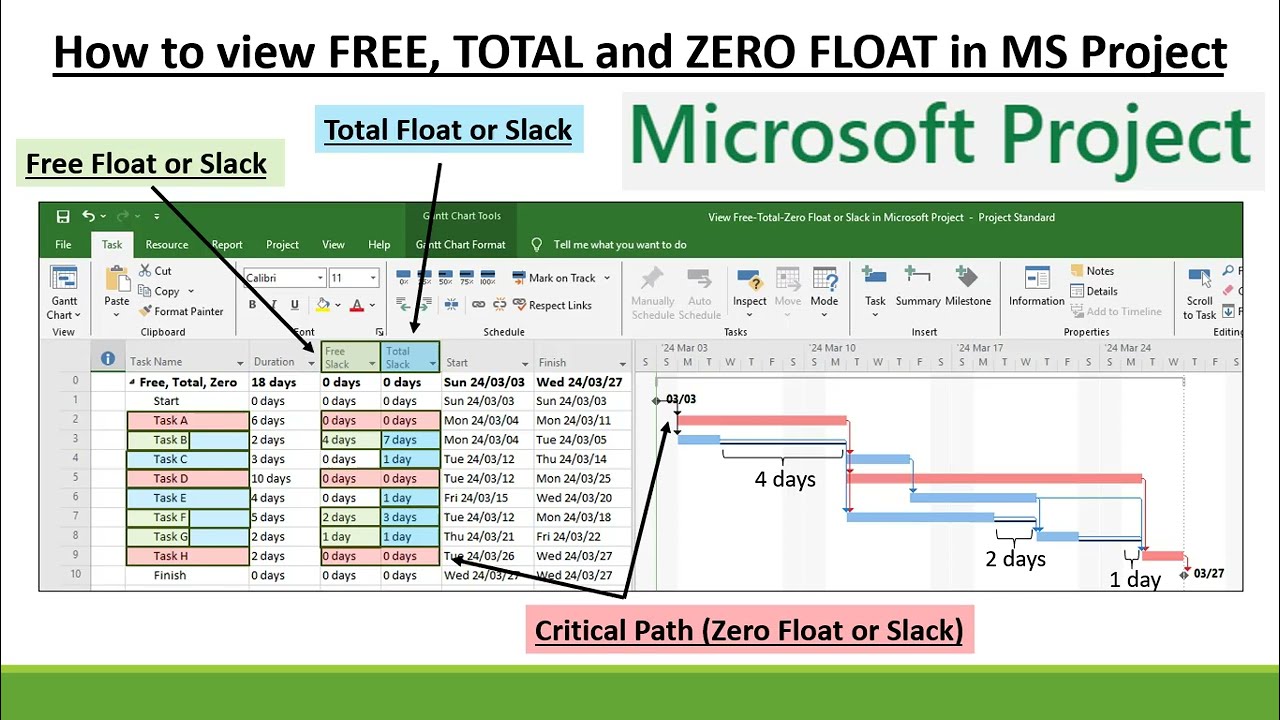Select the Task D name cell
The height and width of the screenshot is (720, 1280).
pyautogui.click(x=188, y=478)
